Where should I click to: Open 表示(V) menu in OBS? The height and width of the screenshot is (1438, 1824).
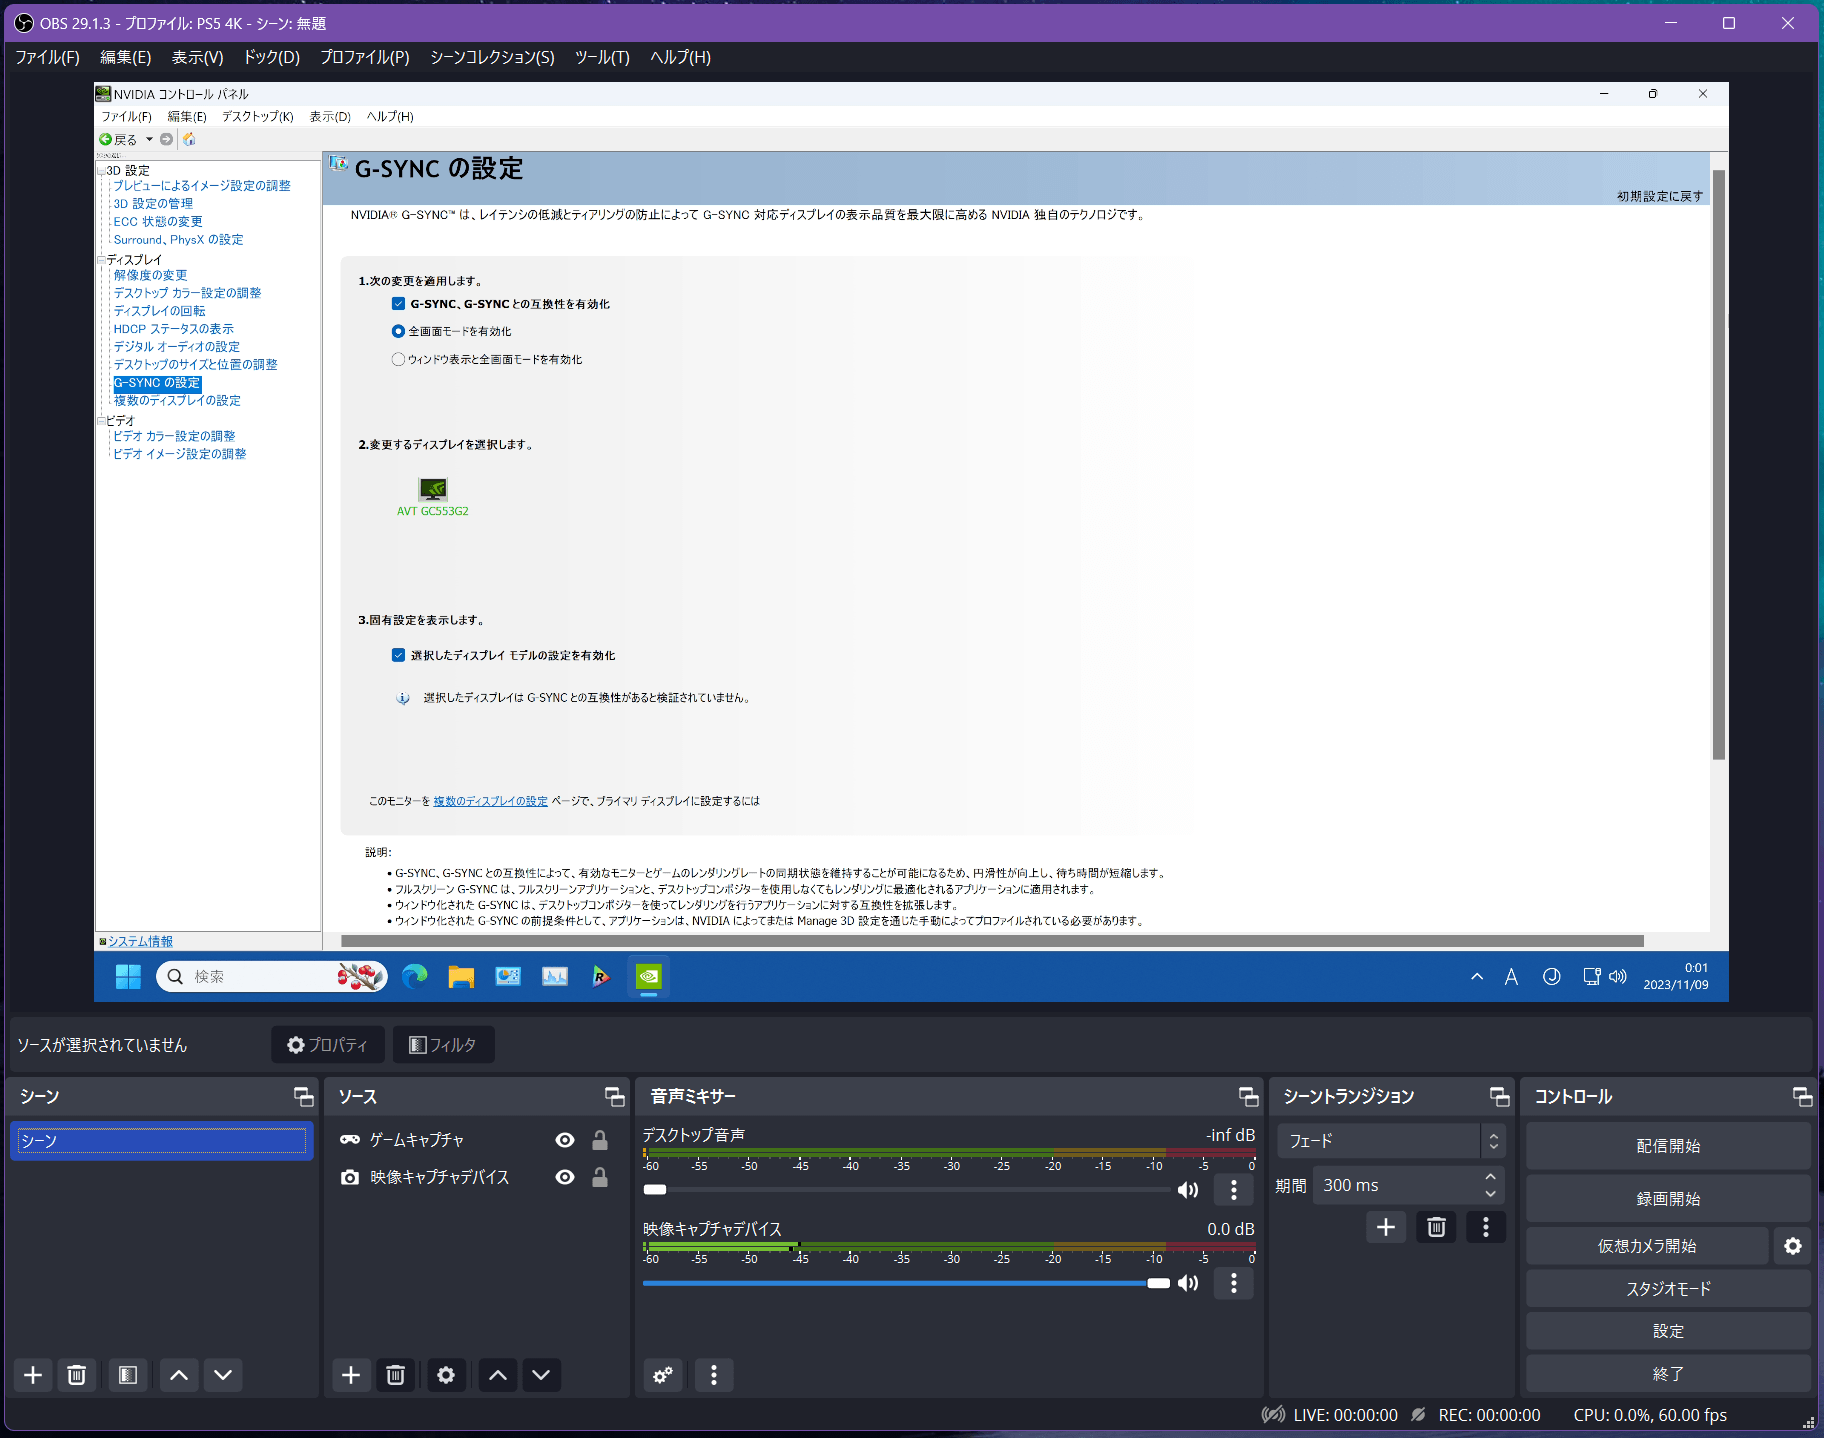[x=197, y=57]
